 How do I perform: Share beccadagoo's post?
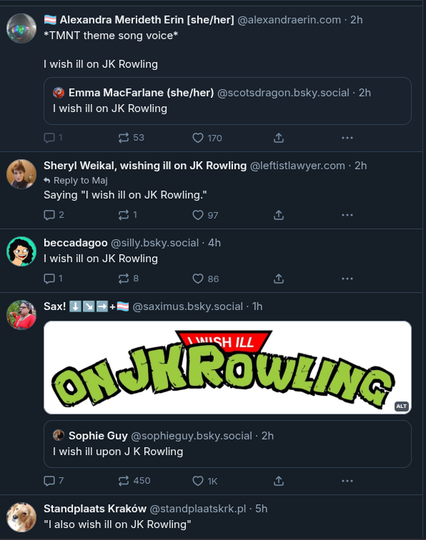(x=279, y=279)
